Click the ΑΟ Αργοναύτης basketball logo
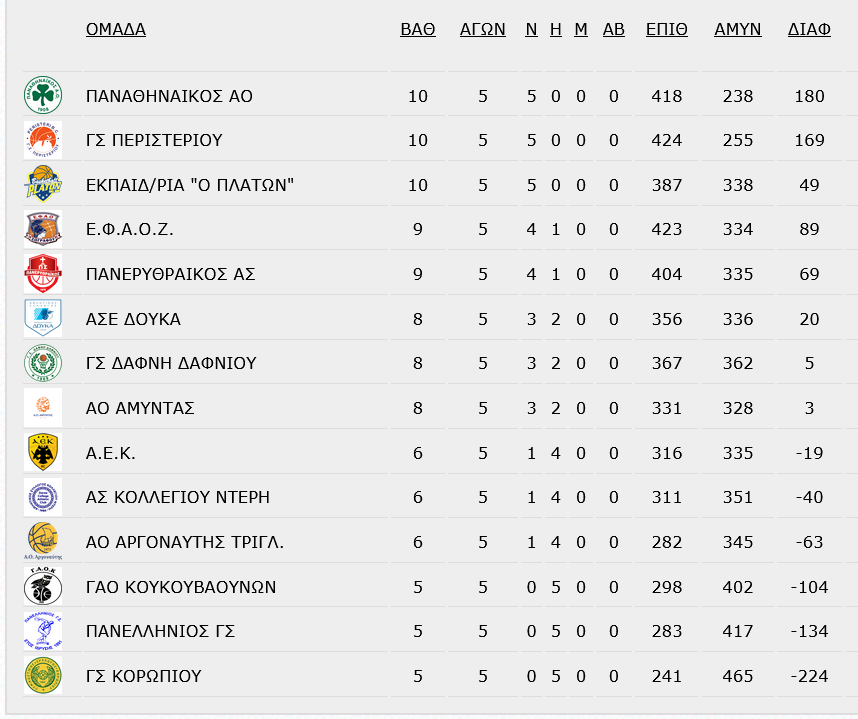The width and height of the screenshot is (858, 719). click(43, 542)
